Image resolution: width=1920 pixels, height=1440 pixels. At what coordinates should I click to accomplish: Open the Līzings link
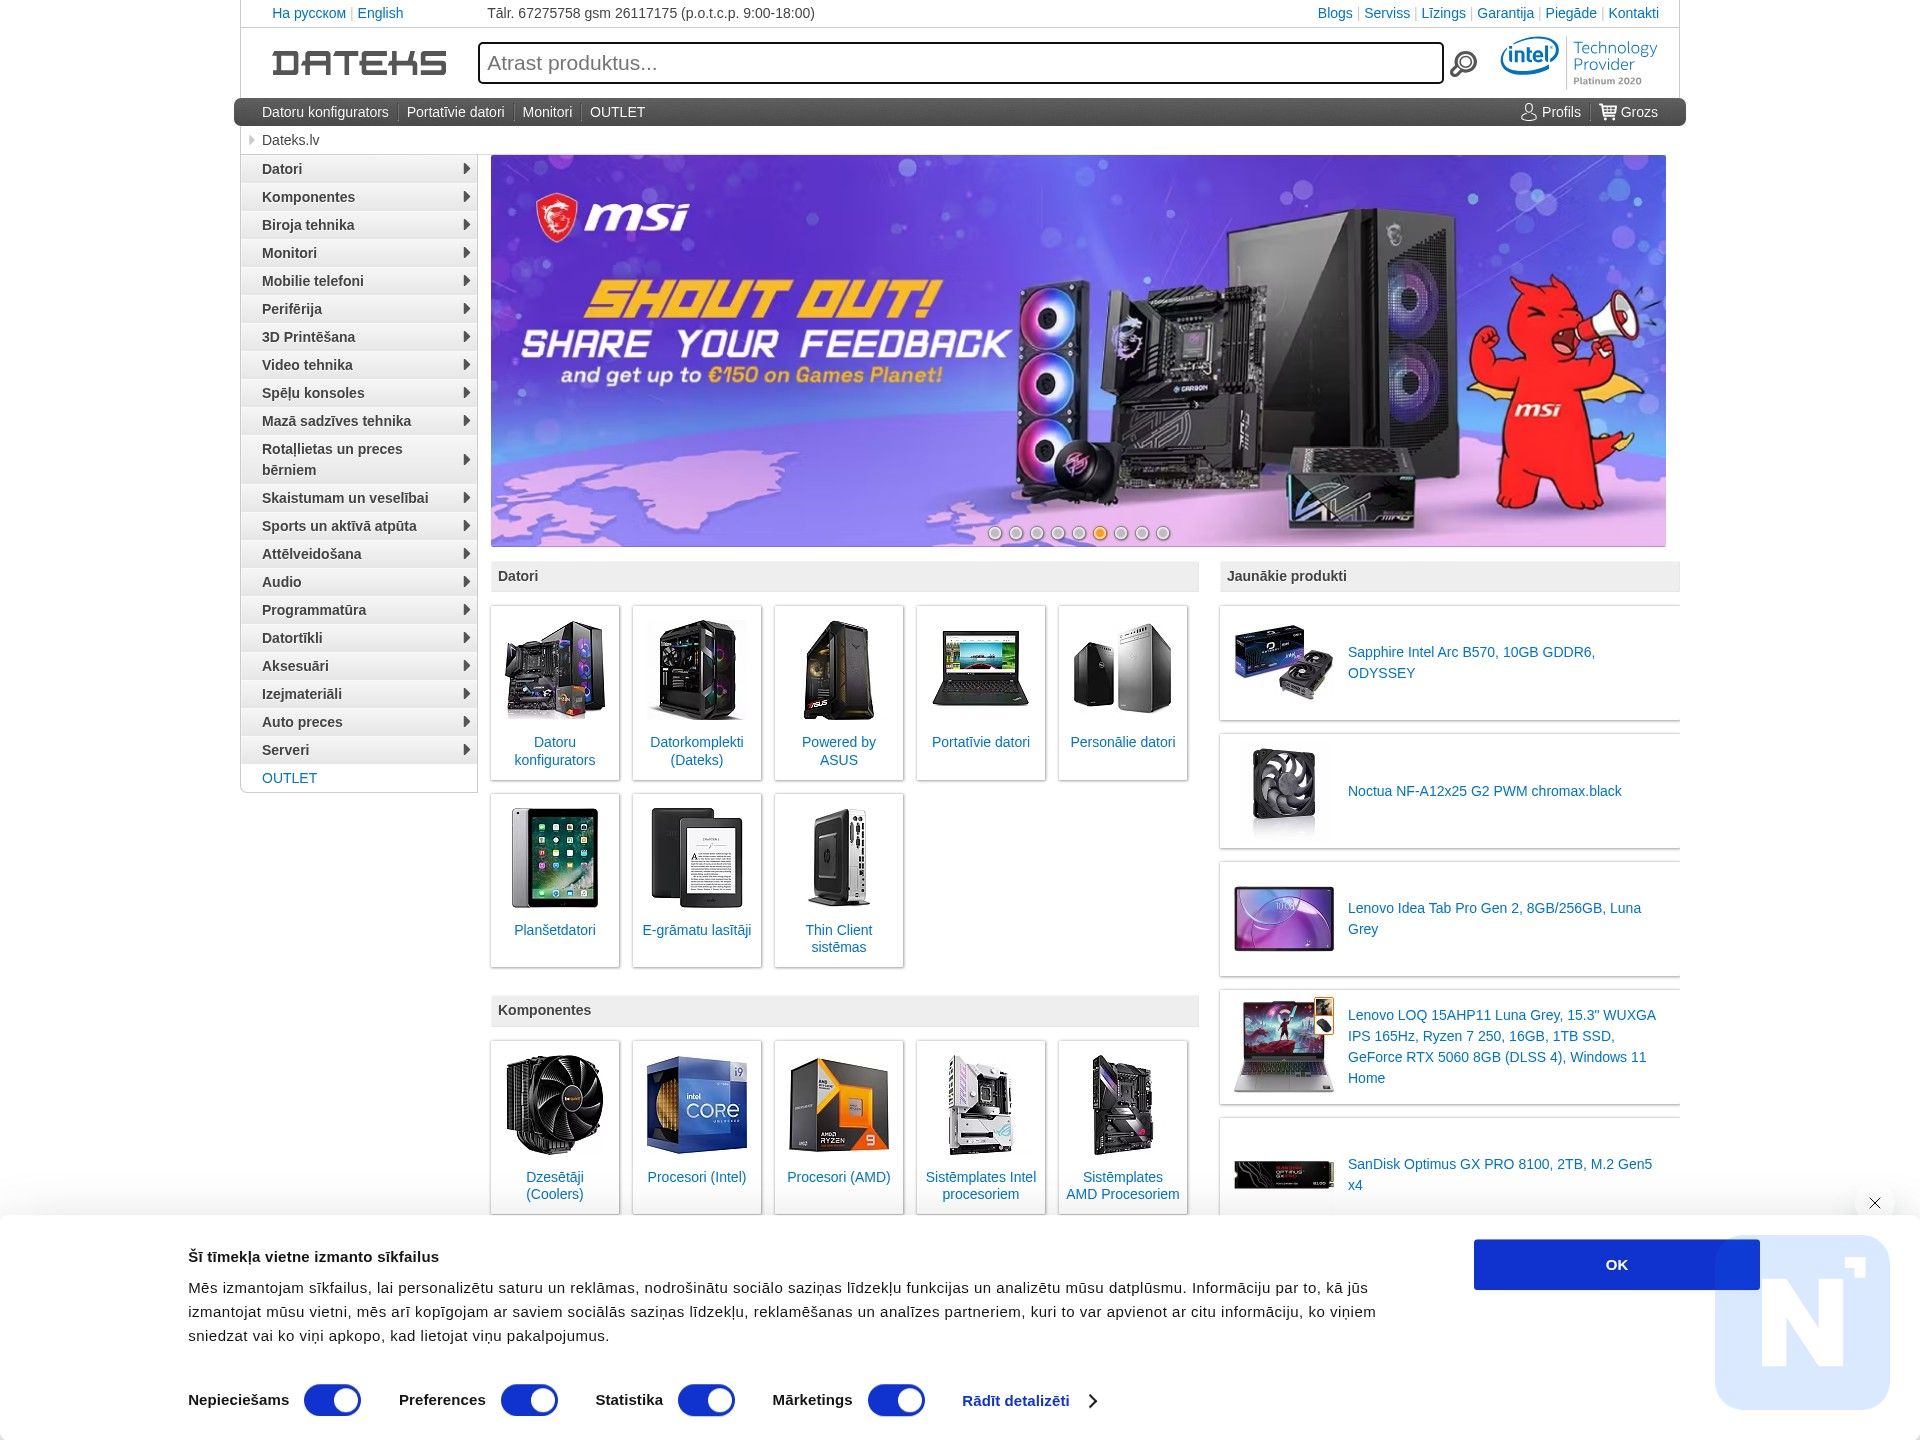[1443, 13]
